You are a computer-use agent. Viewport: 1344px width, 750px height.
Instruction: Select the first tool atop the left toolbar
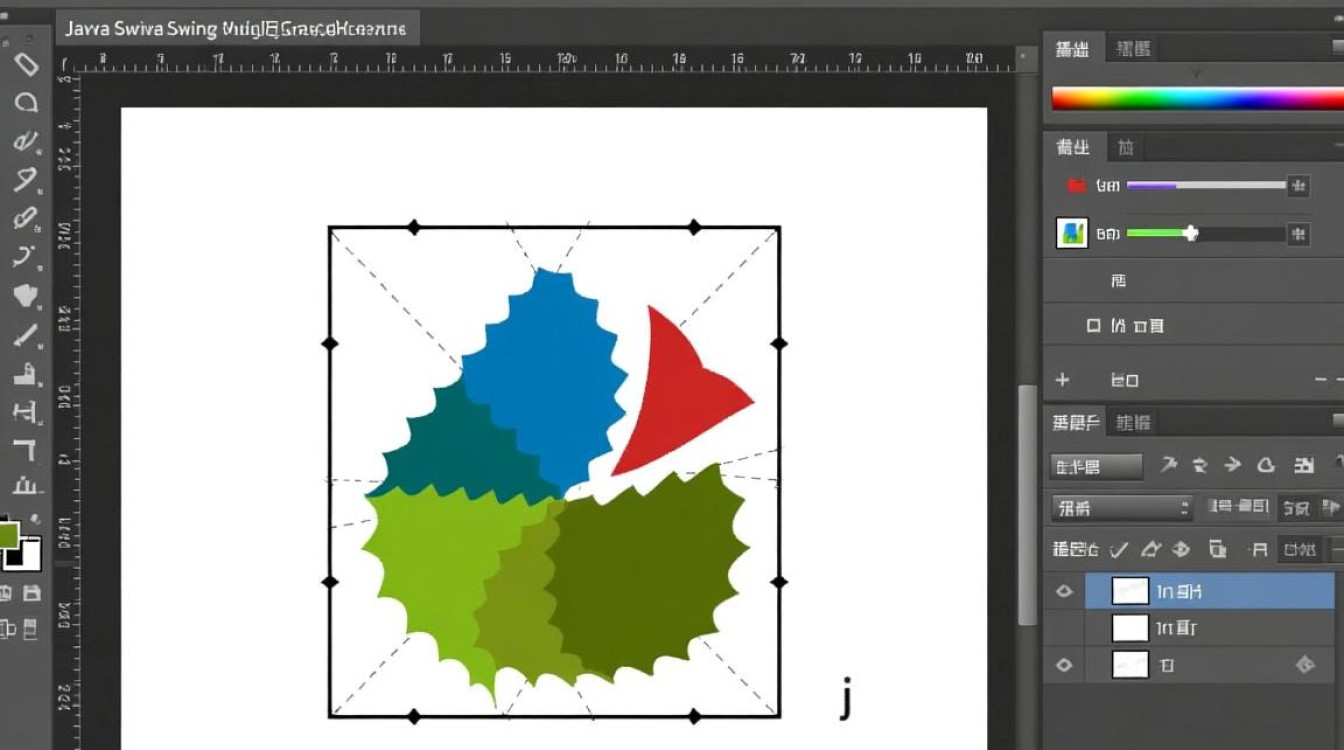click(25, 64)
